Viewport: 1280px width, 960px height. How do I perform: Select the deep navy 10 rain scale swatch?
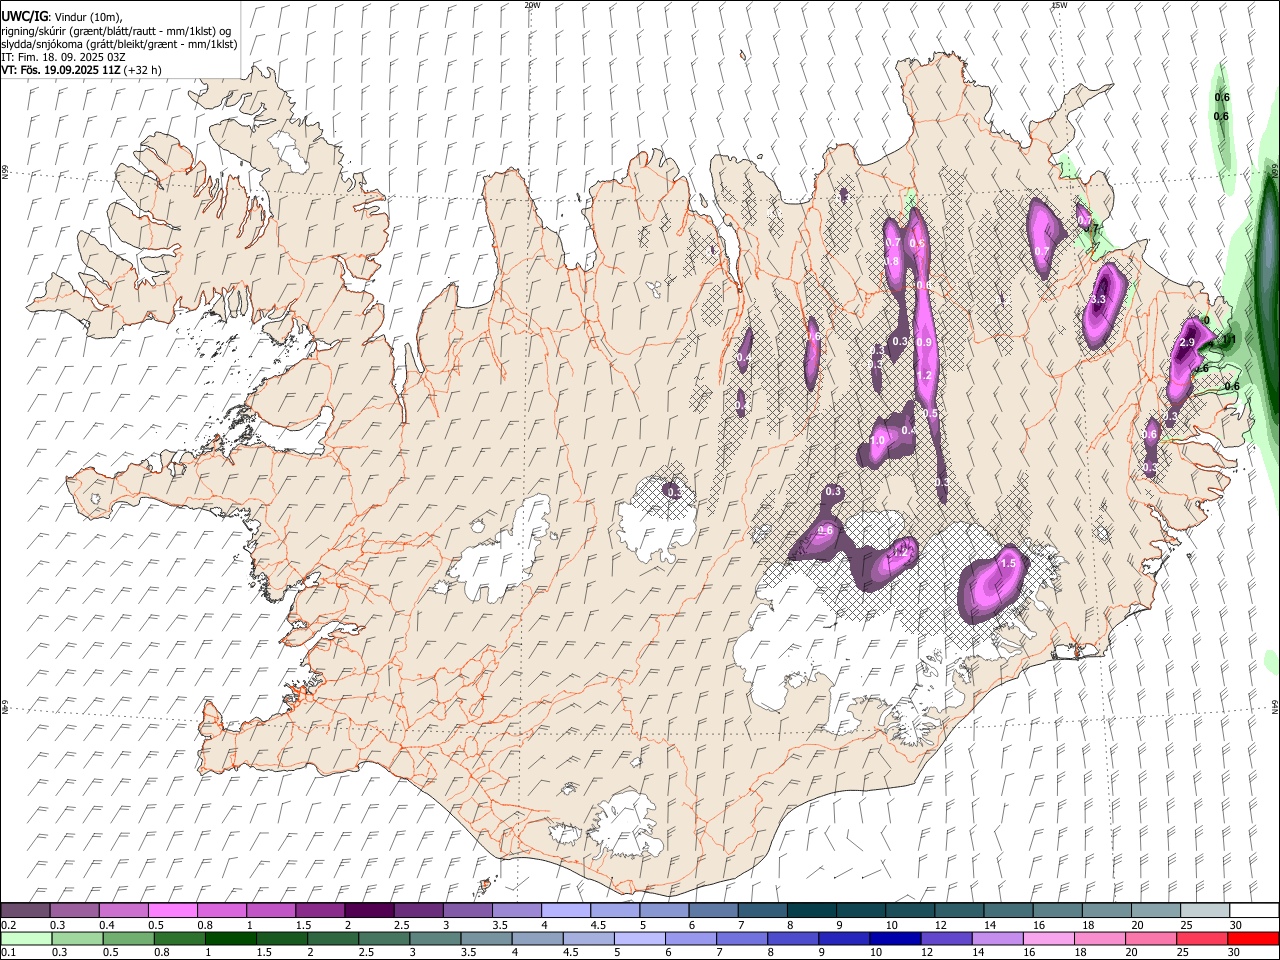coord(895,939)
